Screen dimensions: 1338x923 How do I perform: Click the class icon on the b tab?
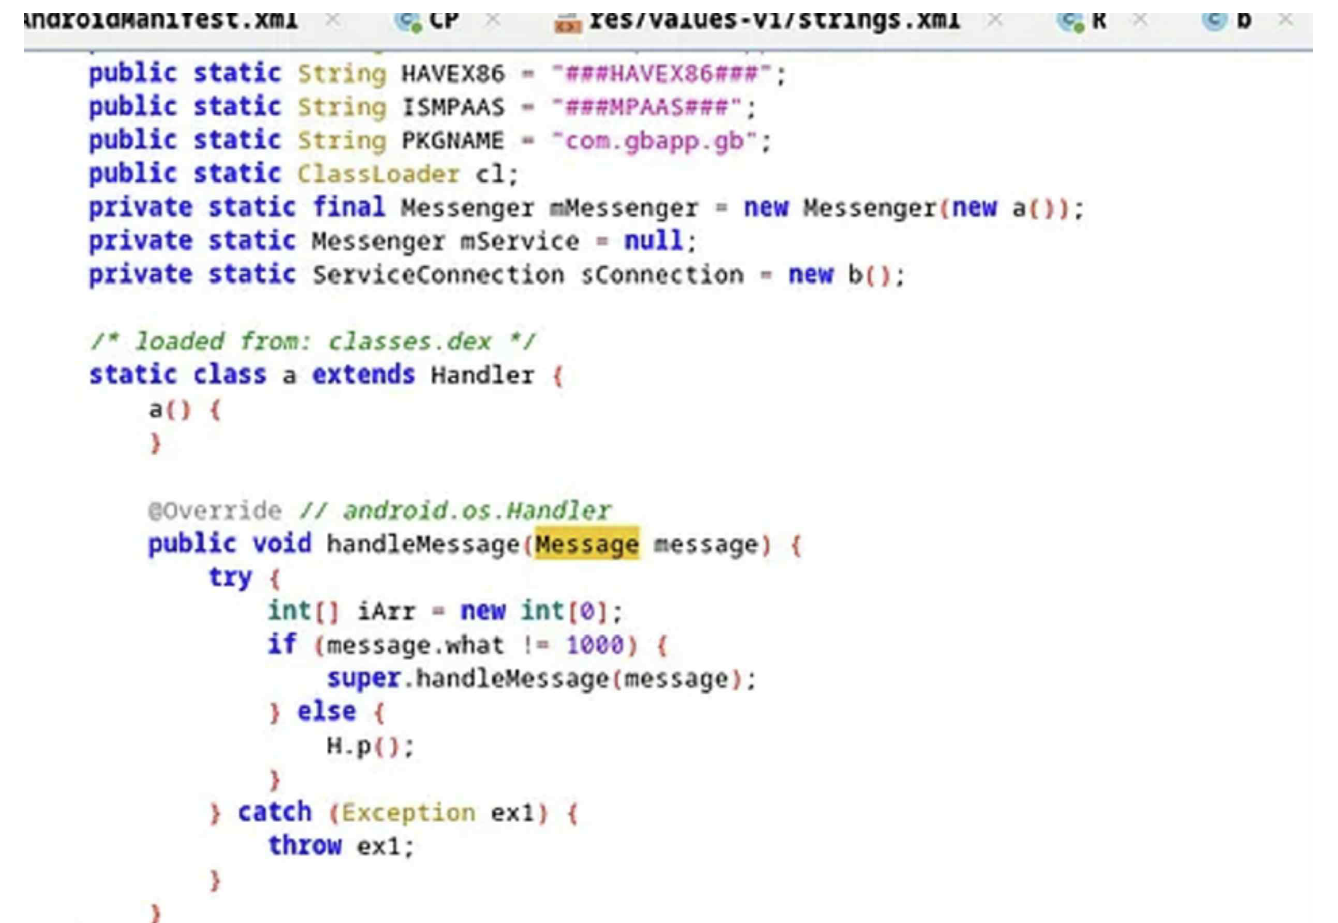(x=1214, y=21)
